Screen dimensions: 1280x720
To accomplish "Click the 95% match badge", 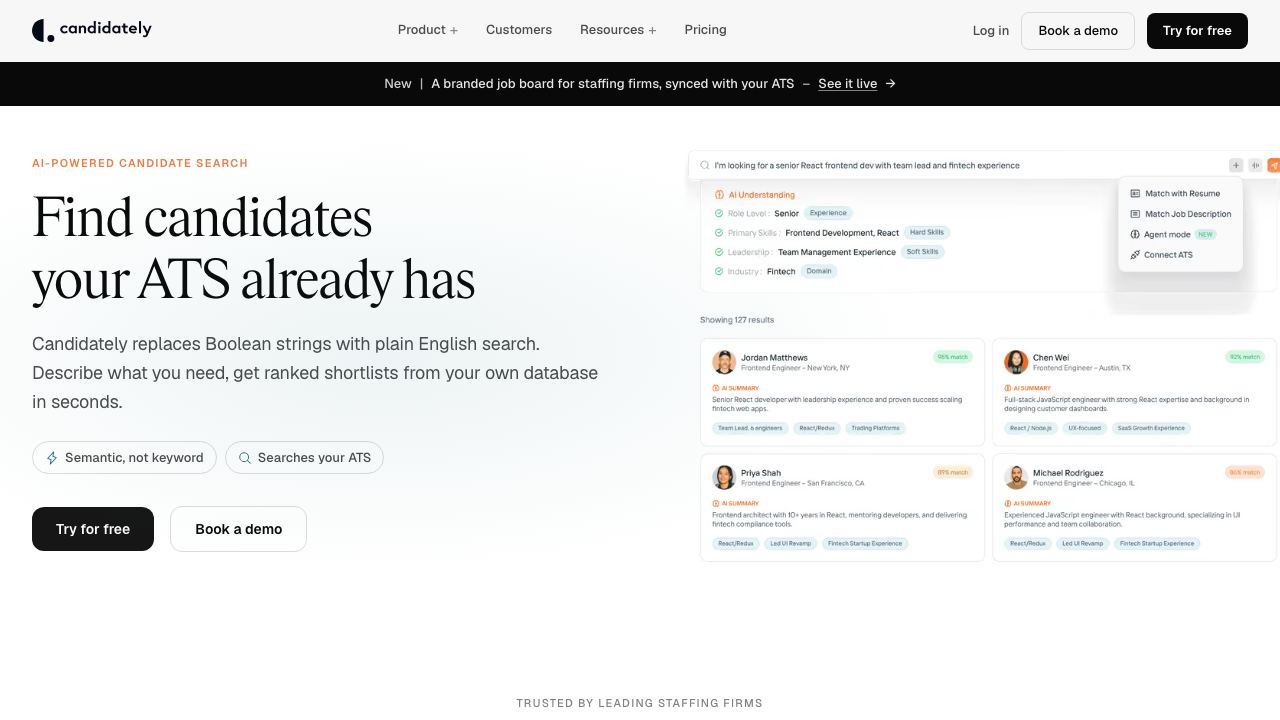I will pyautogui.click(x=952, y=357).
